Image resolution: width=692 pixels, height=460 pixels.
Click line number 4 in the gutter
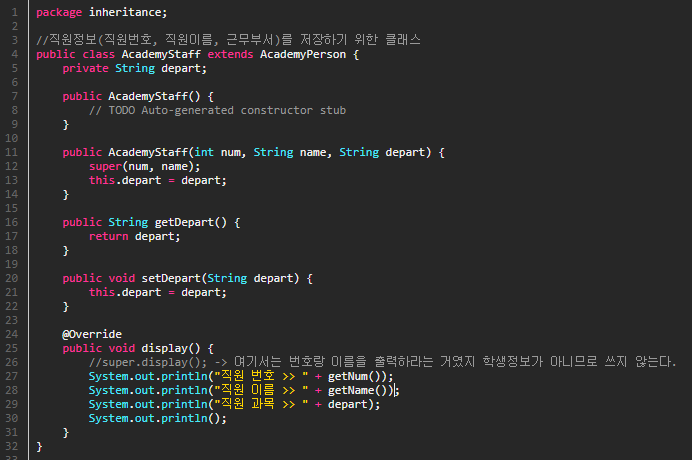(x=15, y=54)
